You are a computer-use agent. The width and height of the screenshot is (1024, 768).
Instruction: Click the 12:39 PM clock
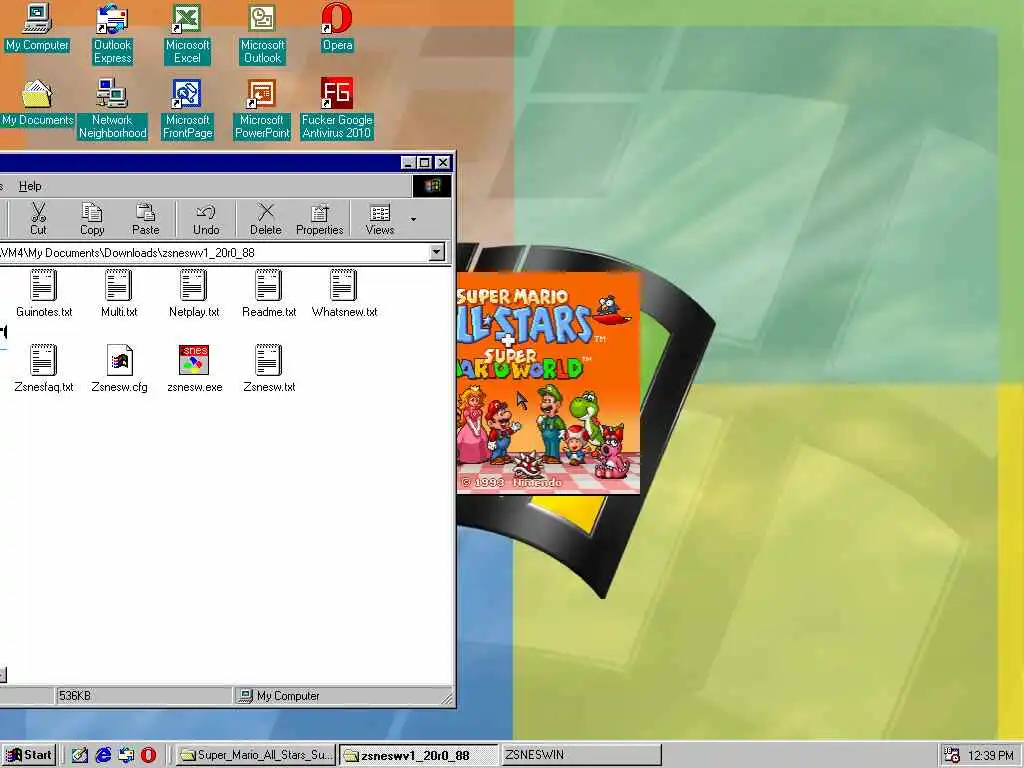click(x=991, y=756)
